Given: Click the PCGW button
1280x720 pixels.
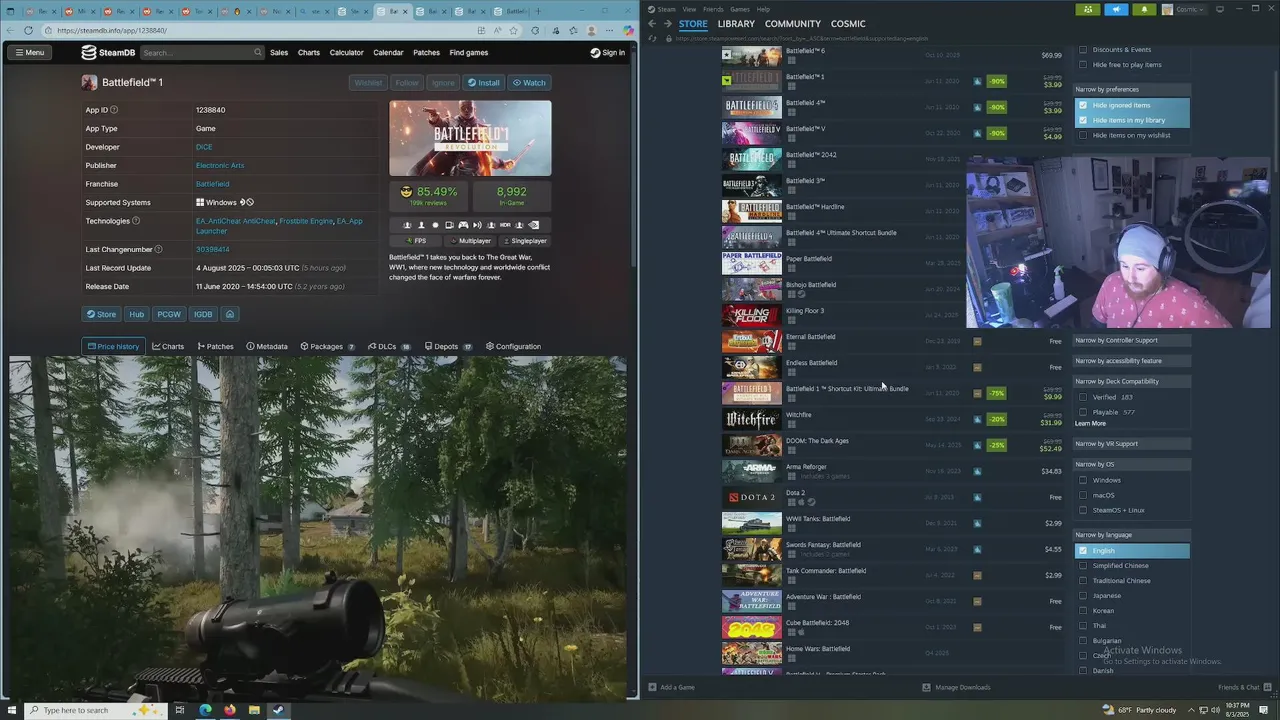Looking at the screenshot, I should (169, 314).
